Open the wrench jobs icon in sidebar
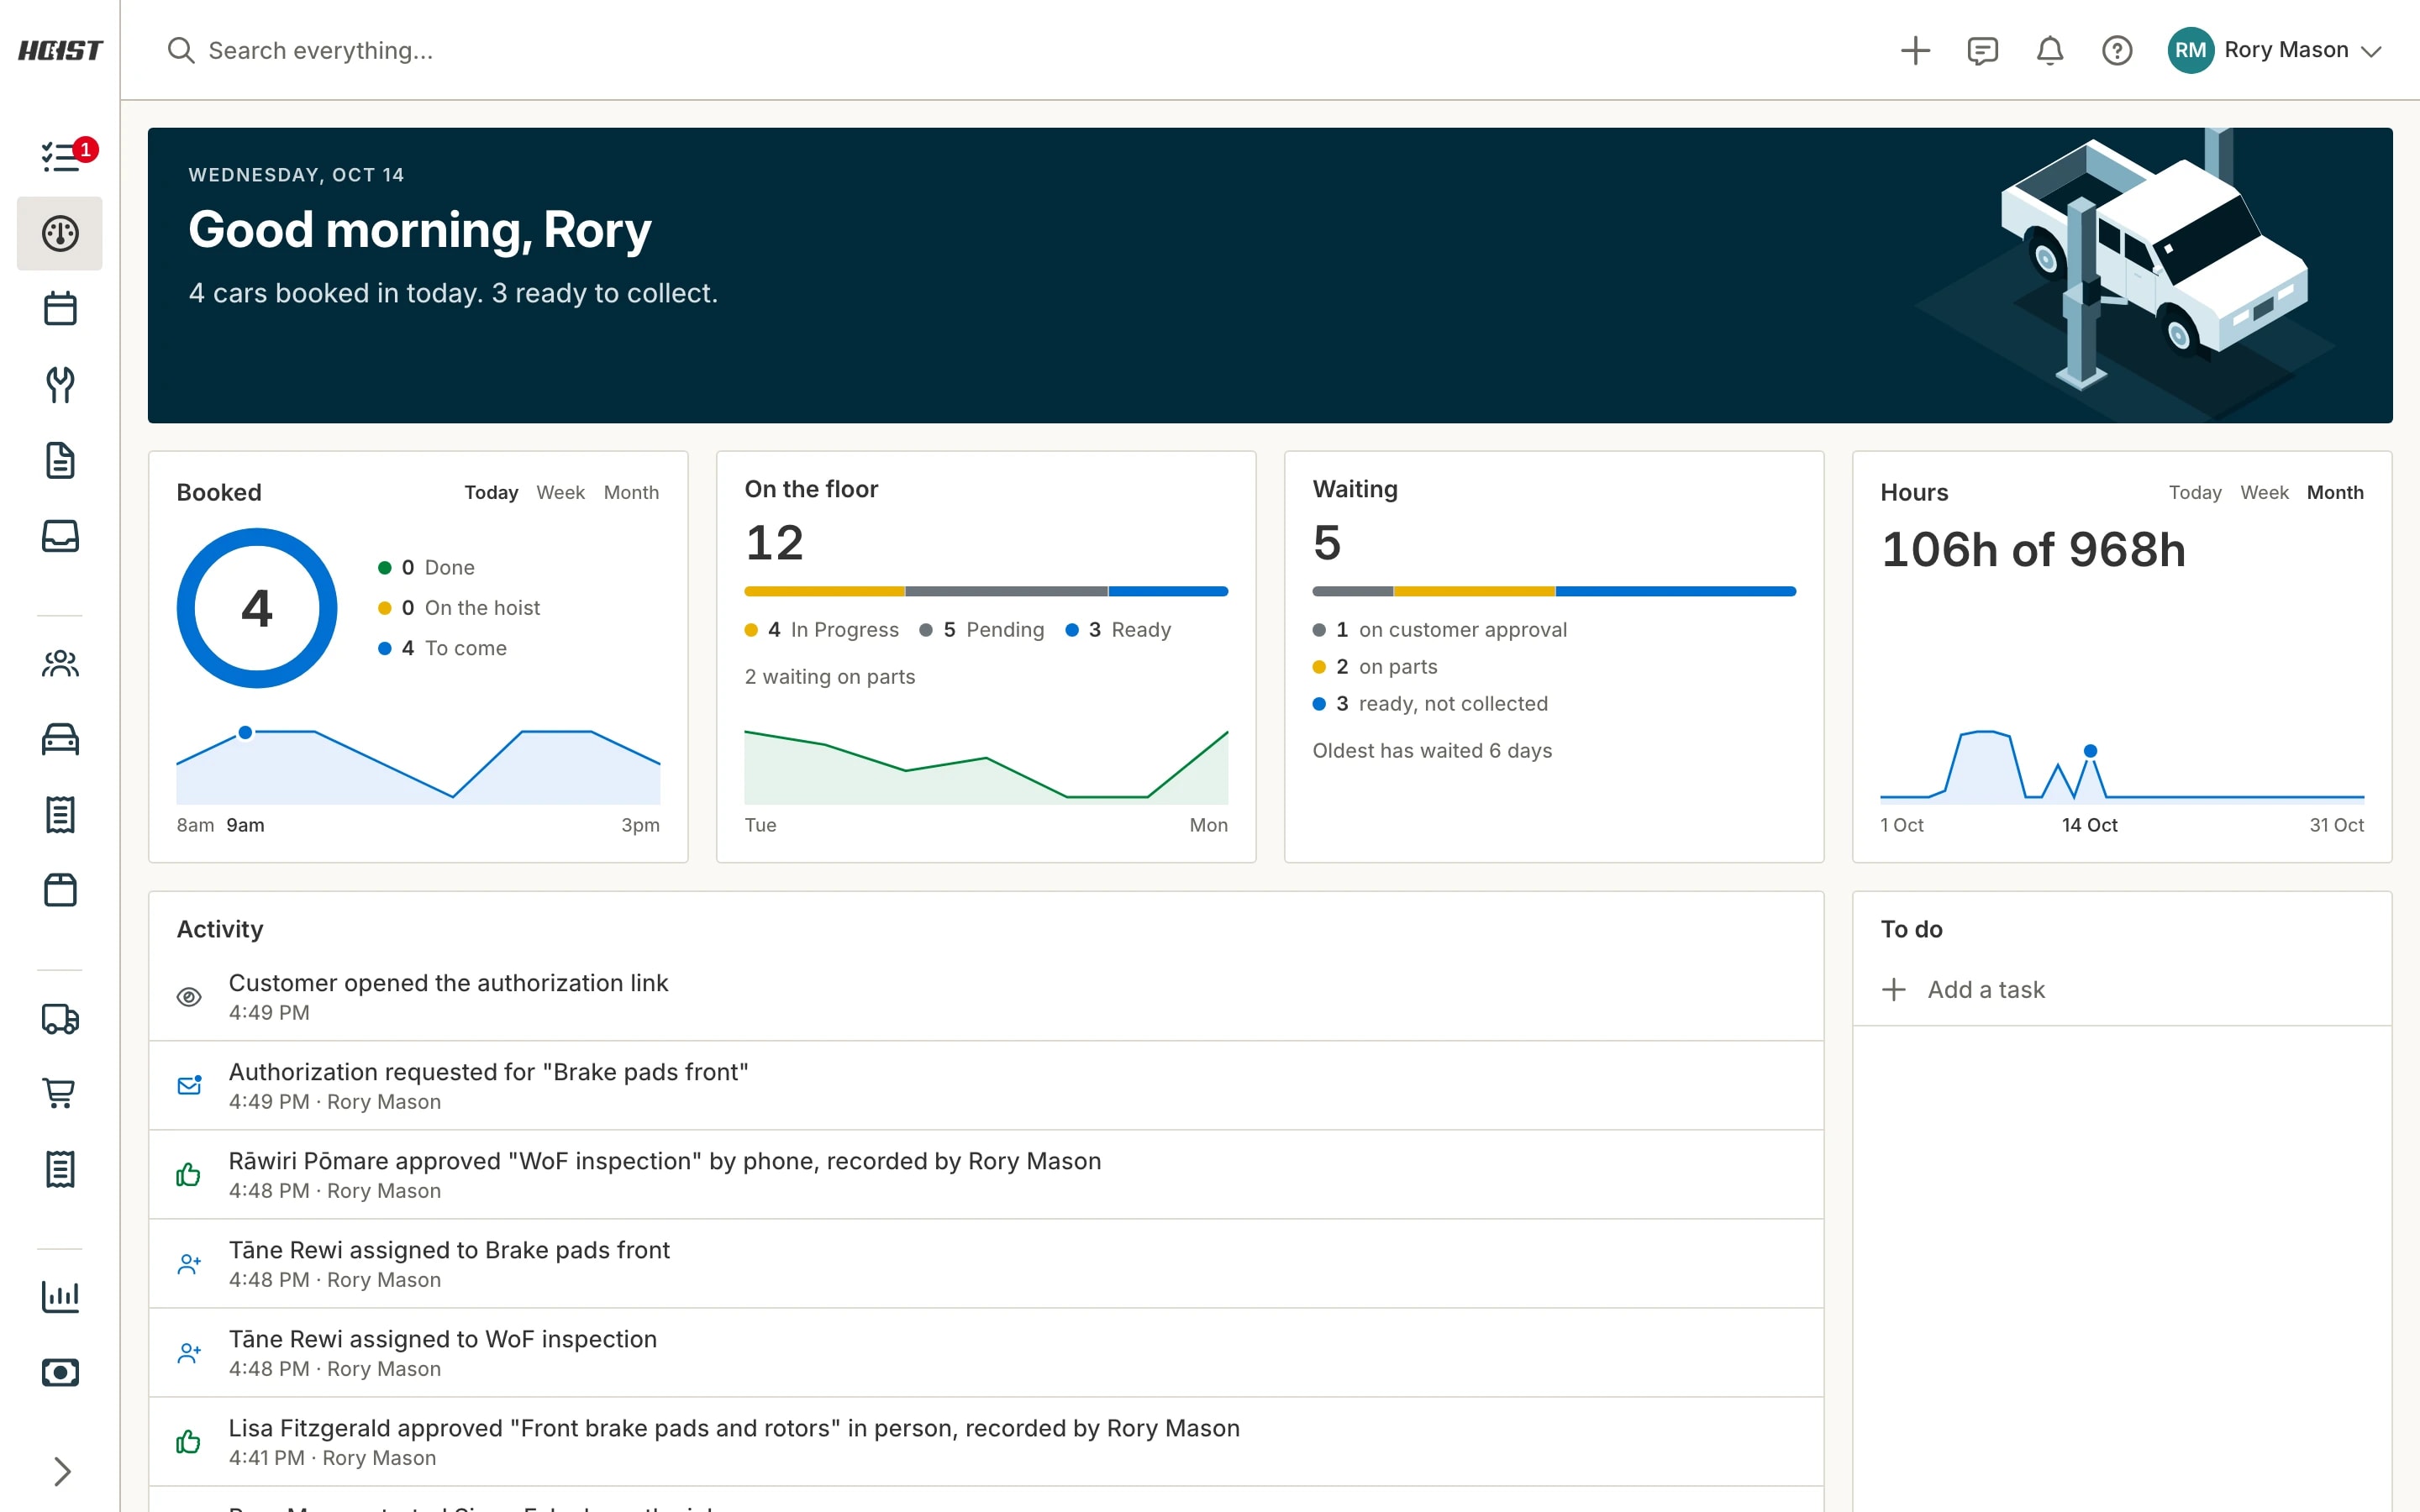Image resolution: width=2420 pixels, height=1512 pixels. pyautogui.click(x=60, y=385)
